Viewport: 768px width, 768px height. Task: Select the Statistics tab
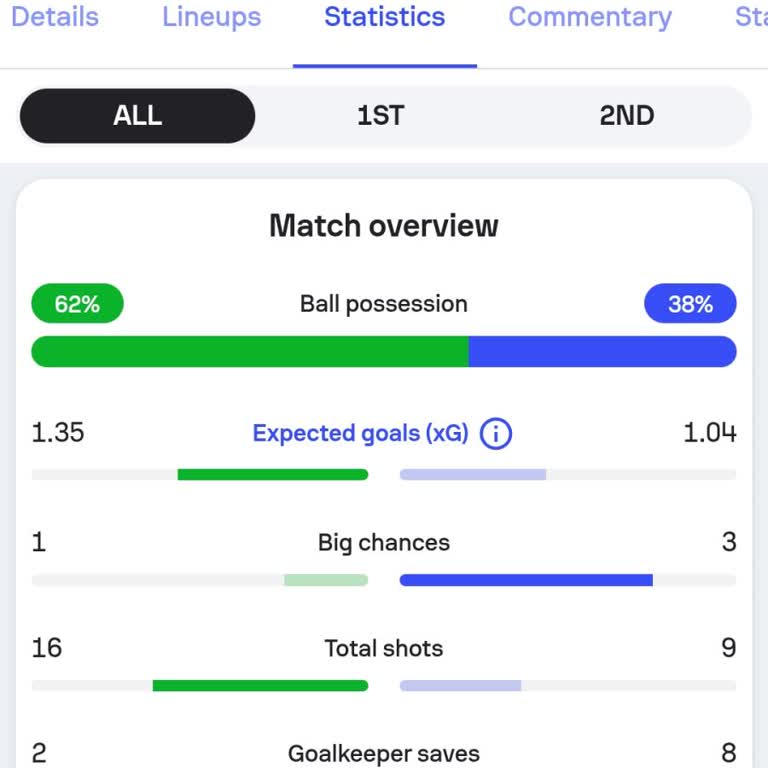(384, 18)
